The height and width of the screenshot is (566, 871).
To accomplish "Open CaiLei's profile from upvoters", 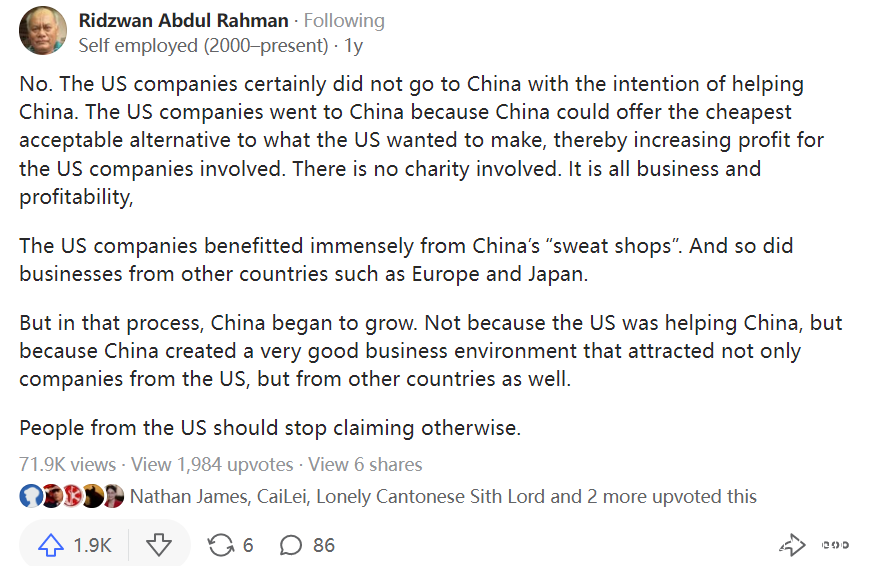I will click(x=281, y=496).
